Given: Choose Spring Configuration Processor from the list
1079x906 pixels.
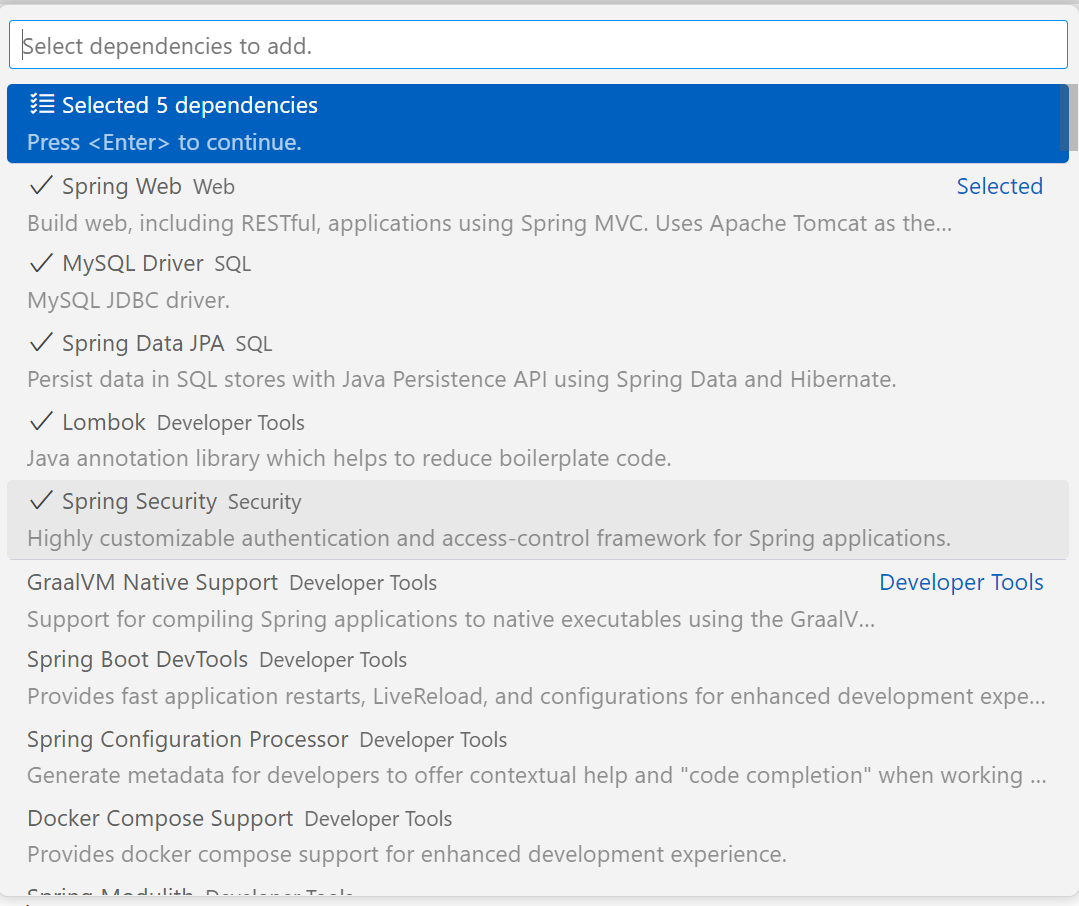Looking at the screenshot, I should (x=187, y=740).
